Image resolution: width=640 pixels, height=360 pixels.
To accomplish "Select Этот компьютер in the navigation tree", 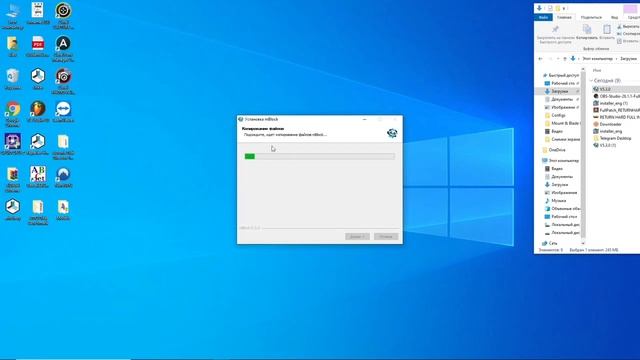I will [560, 161].
